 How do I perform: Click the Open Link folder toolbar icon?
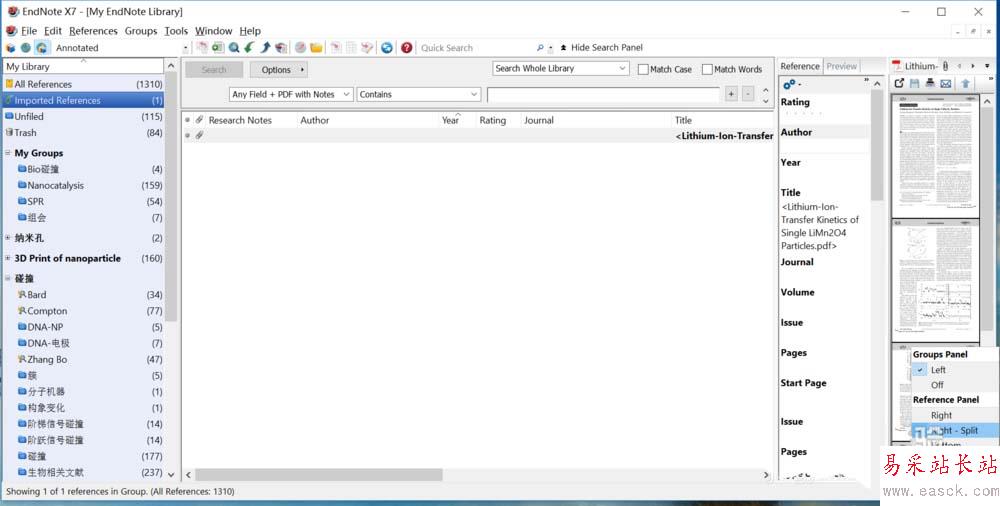pos(316,48)
